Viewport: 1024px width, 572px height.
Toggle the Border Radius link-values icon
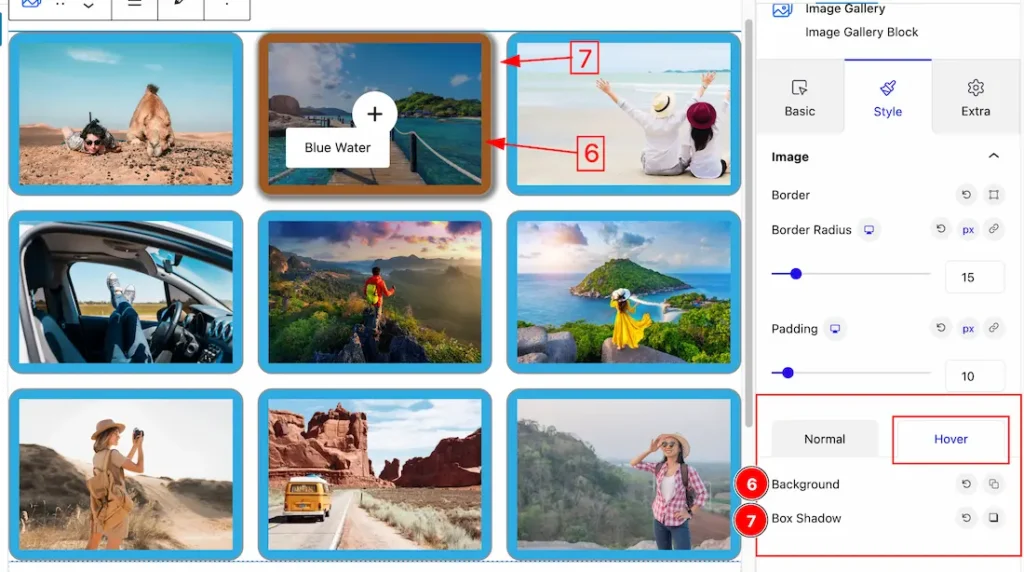click(993, 229)
